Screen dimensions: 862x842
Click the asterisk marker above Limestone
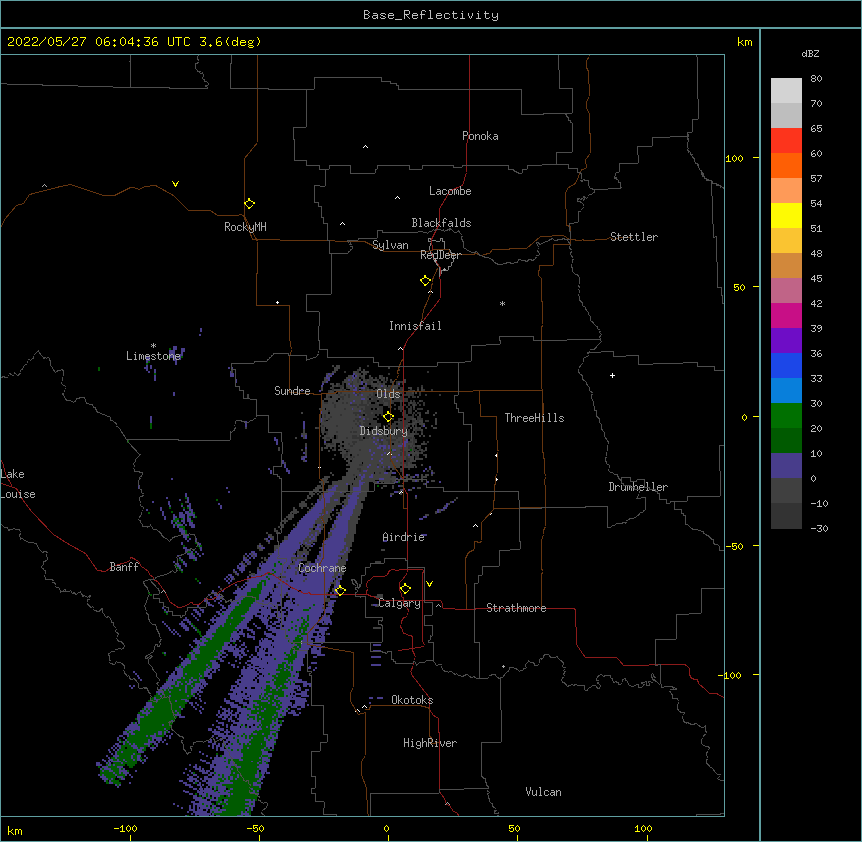tap(153, 346)
